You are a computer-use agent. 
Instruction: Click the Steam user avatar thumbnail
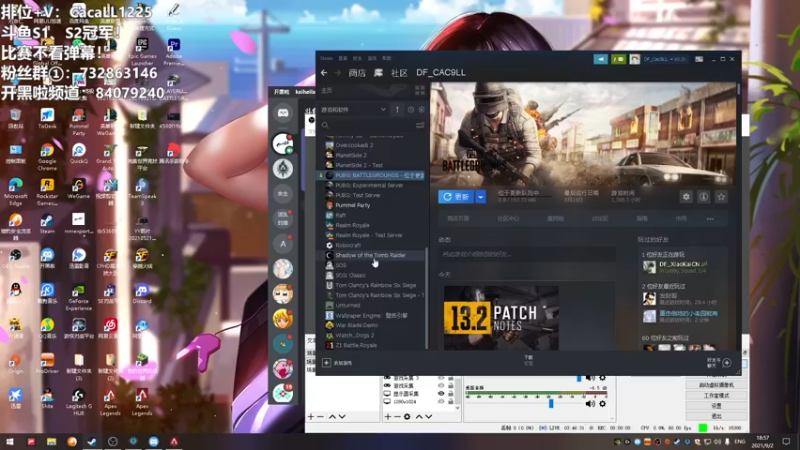pyautogui.click(x=634, y=59)
